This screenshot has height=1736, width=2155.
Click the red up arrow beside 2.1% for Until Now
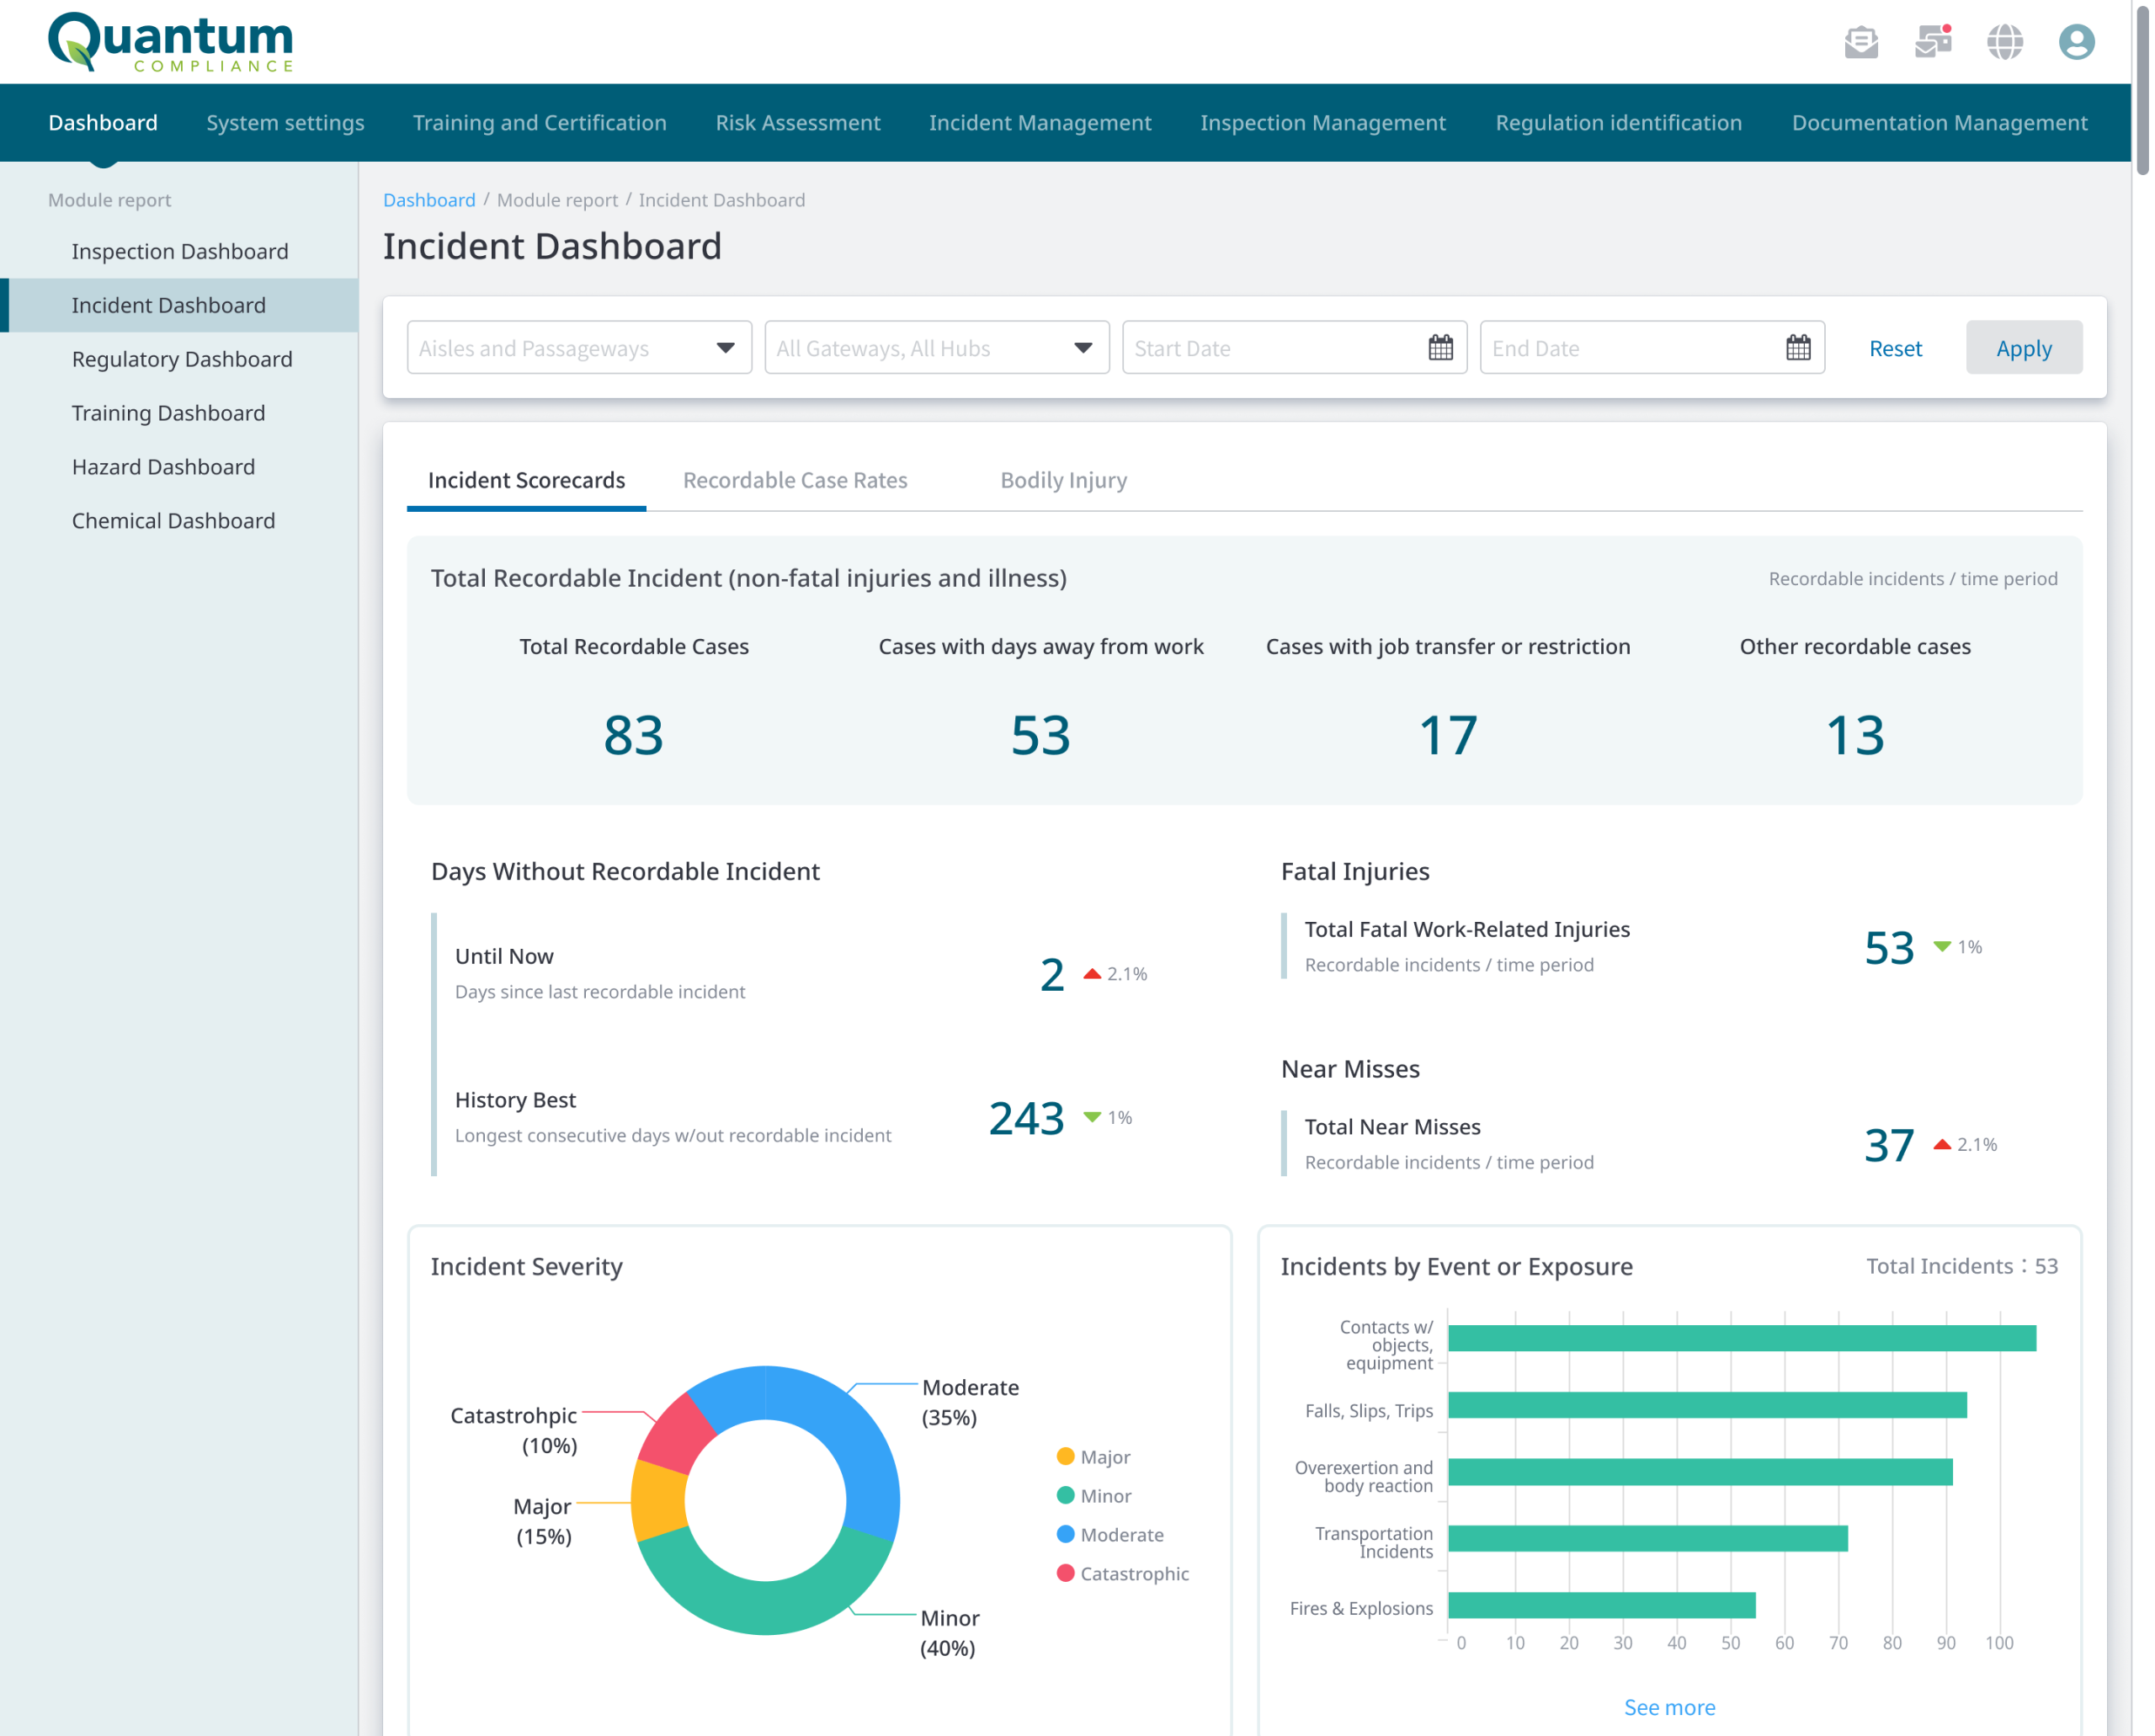coord(1092,974)
